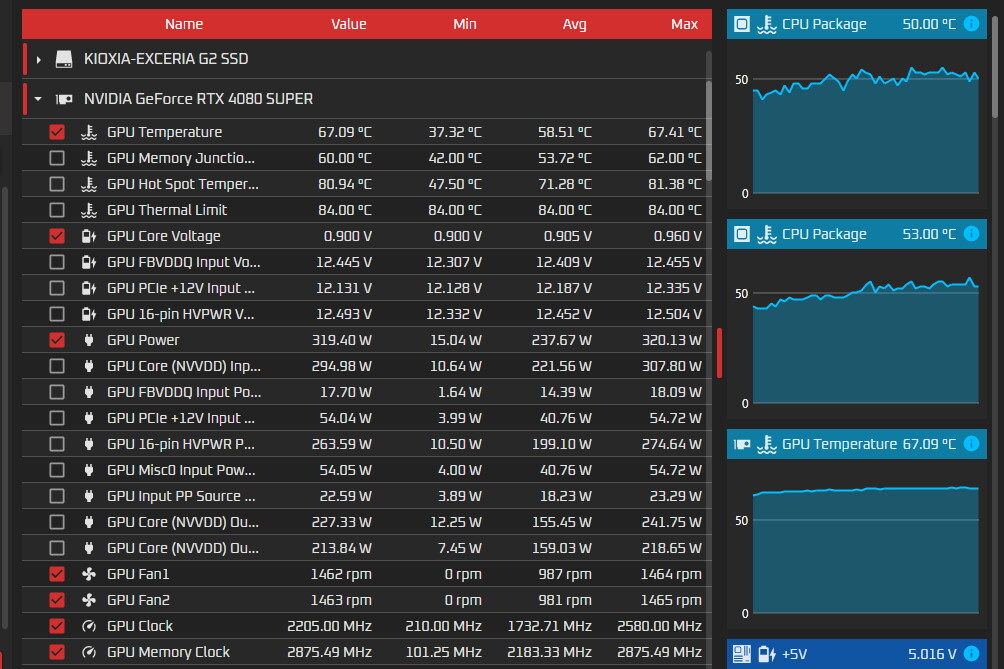Open info for GPU Temperature graph panel
This screenshot has height=669, width=1004.
(x=971, y=444)
